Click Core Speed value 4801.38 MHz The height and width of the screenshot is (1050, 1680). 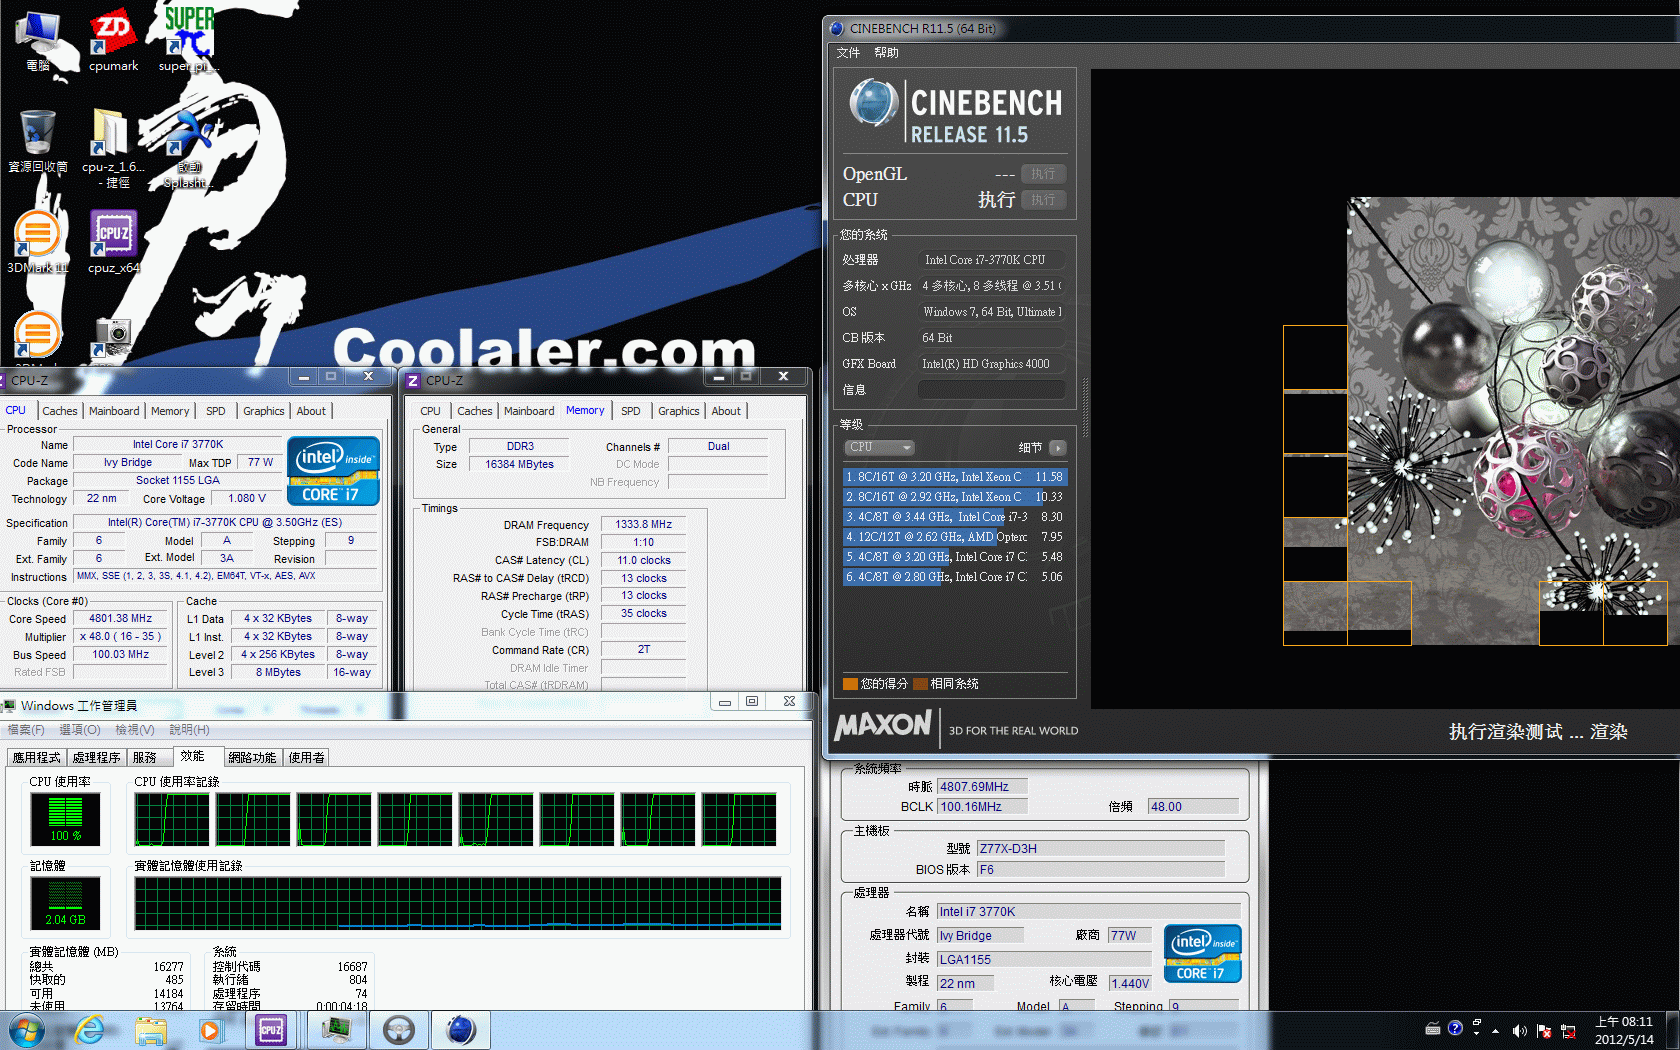tap(121, 619)
